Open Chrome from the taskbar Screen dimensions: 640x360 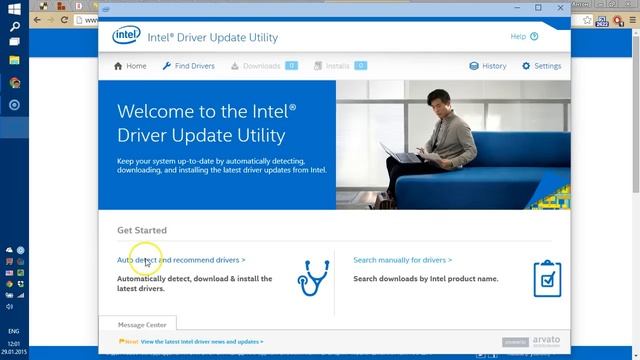coord(15,83)
